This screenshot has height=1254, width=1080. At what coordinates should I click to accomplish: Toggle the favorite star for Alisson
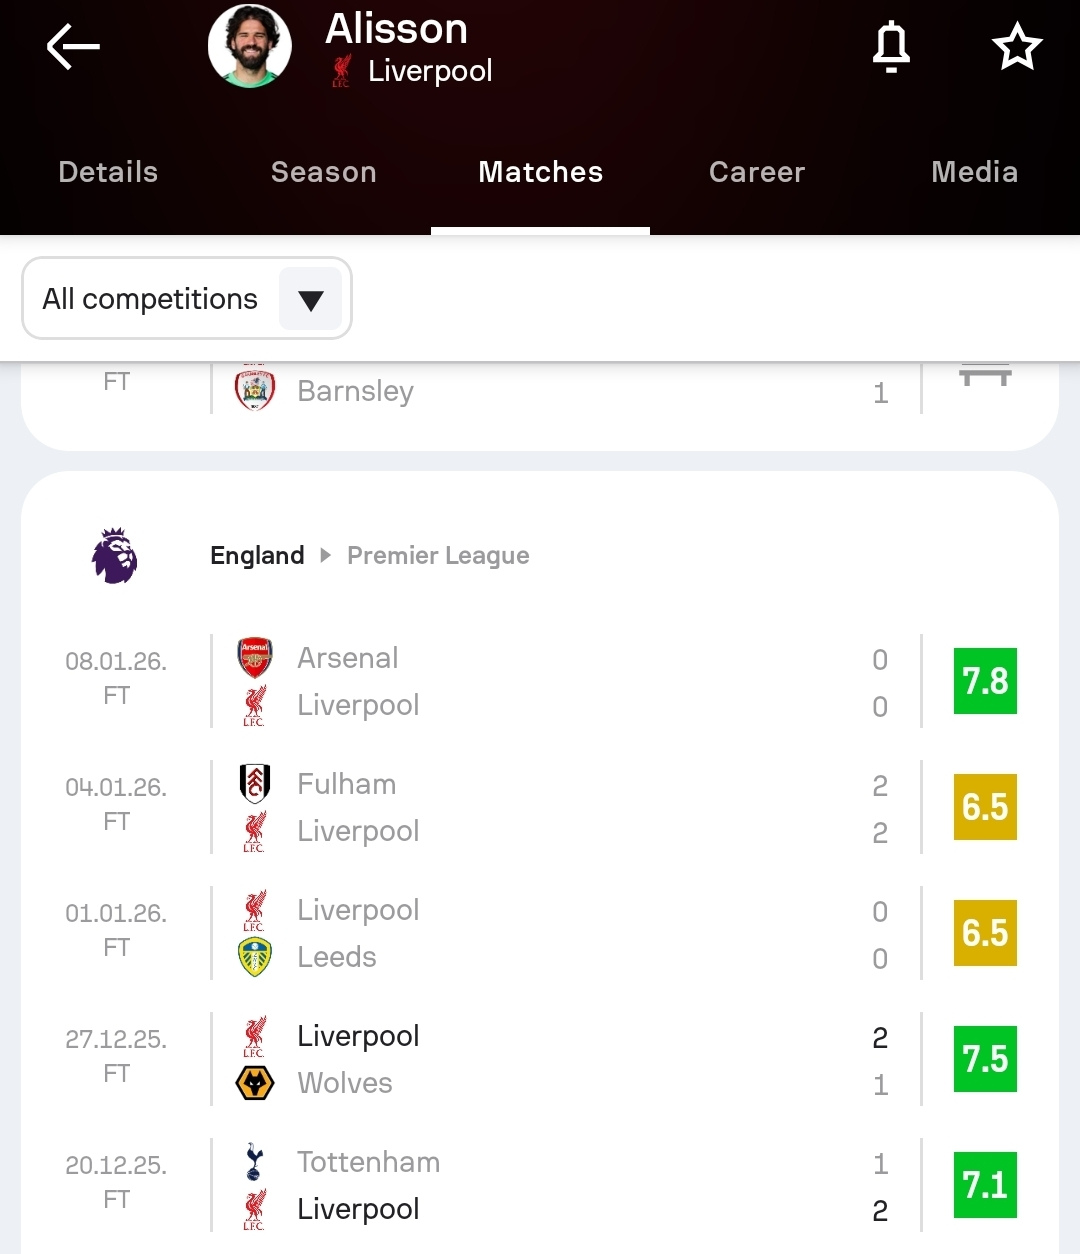click(1016, 47)
